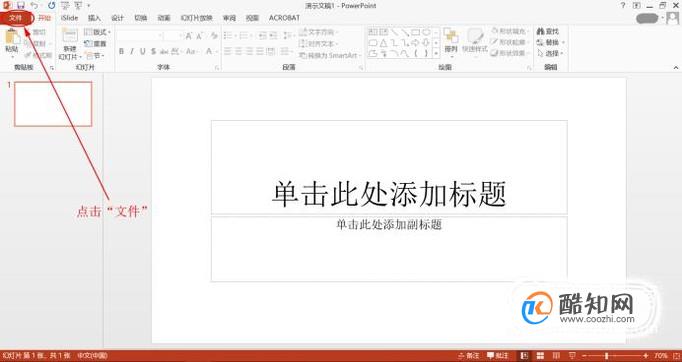Select the triangle shape in shapes gallery
Image resolution: width=682 pixels, height=362 pixels.
(383, 43)
